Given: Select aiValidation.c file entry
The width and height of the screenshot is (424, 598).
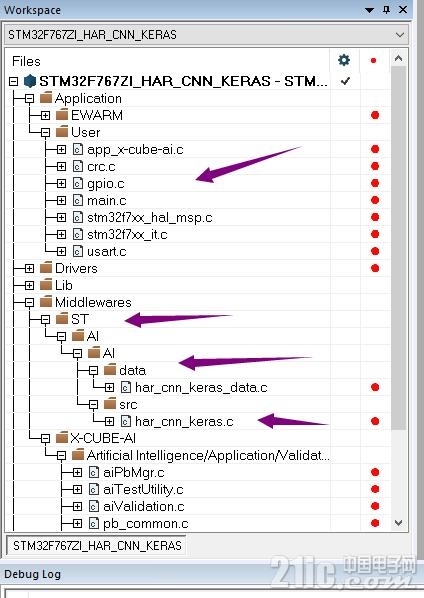Looking at the screenshot, I should [144, 506].
